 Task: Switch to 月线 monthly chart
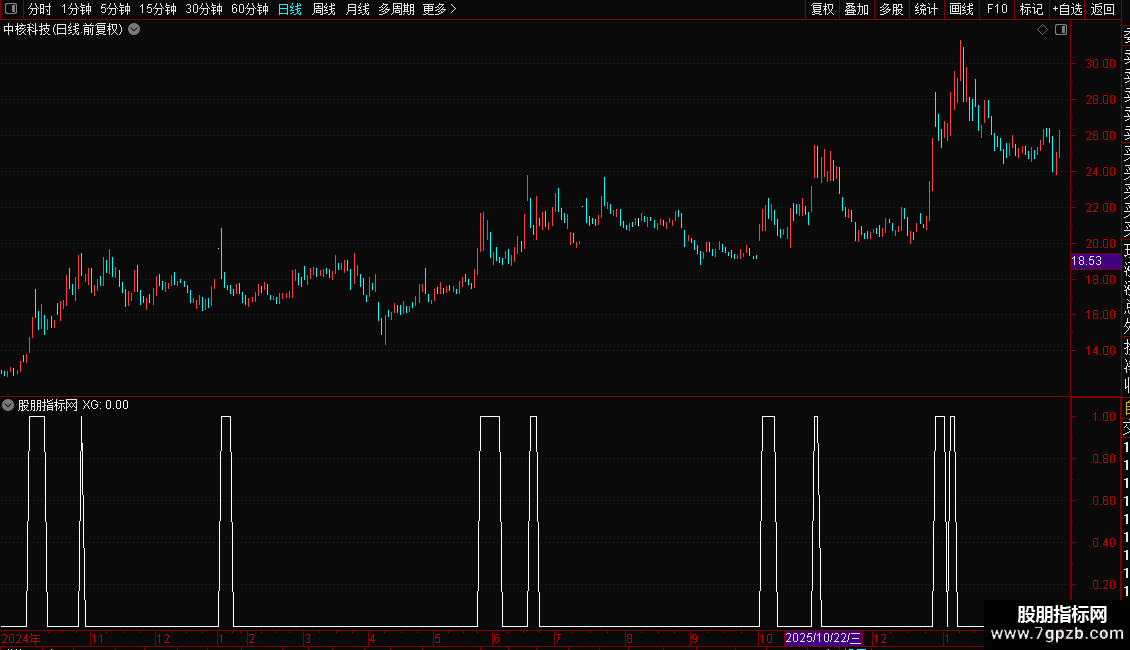pyautogui.click(x=357, y=9)
